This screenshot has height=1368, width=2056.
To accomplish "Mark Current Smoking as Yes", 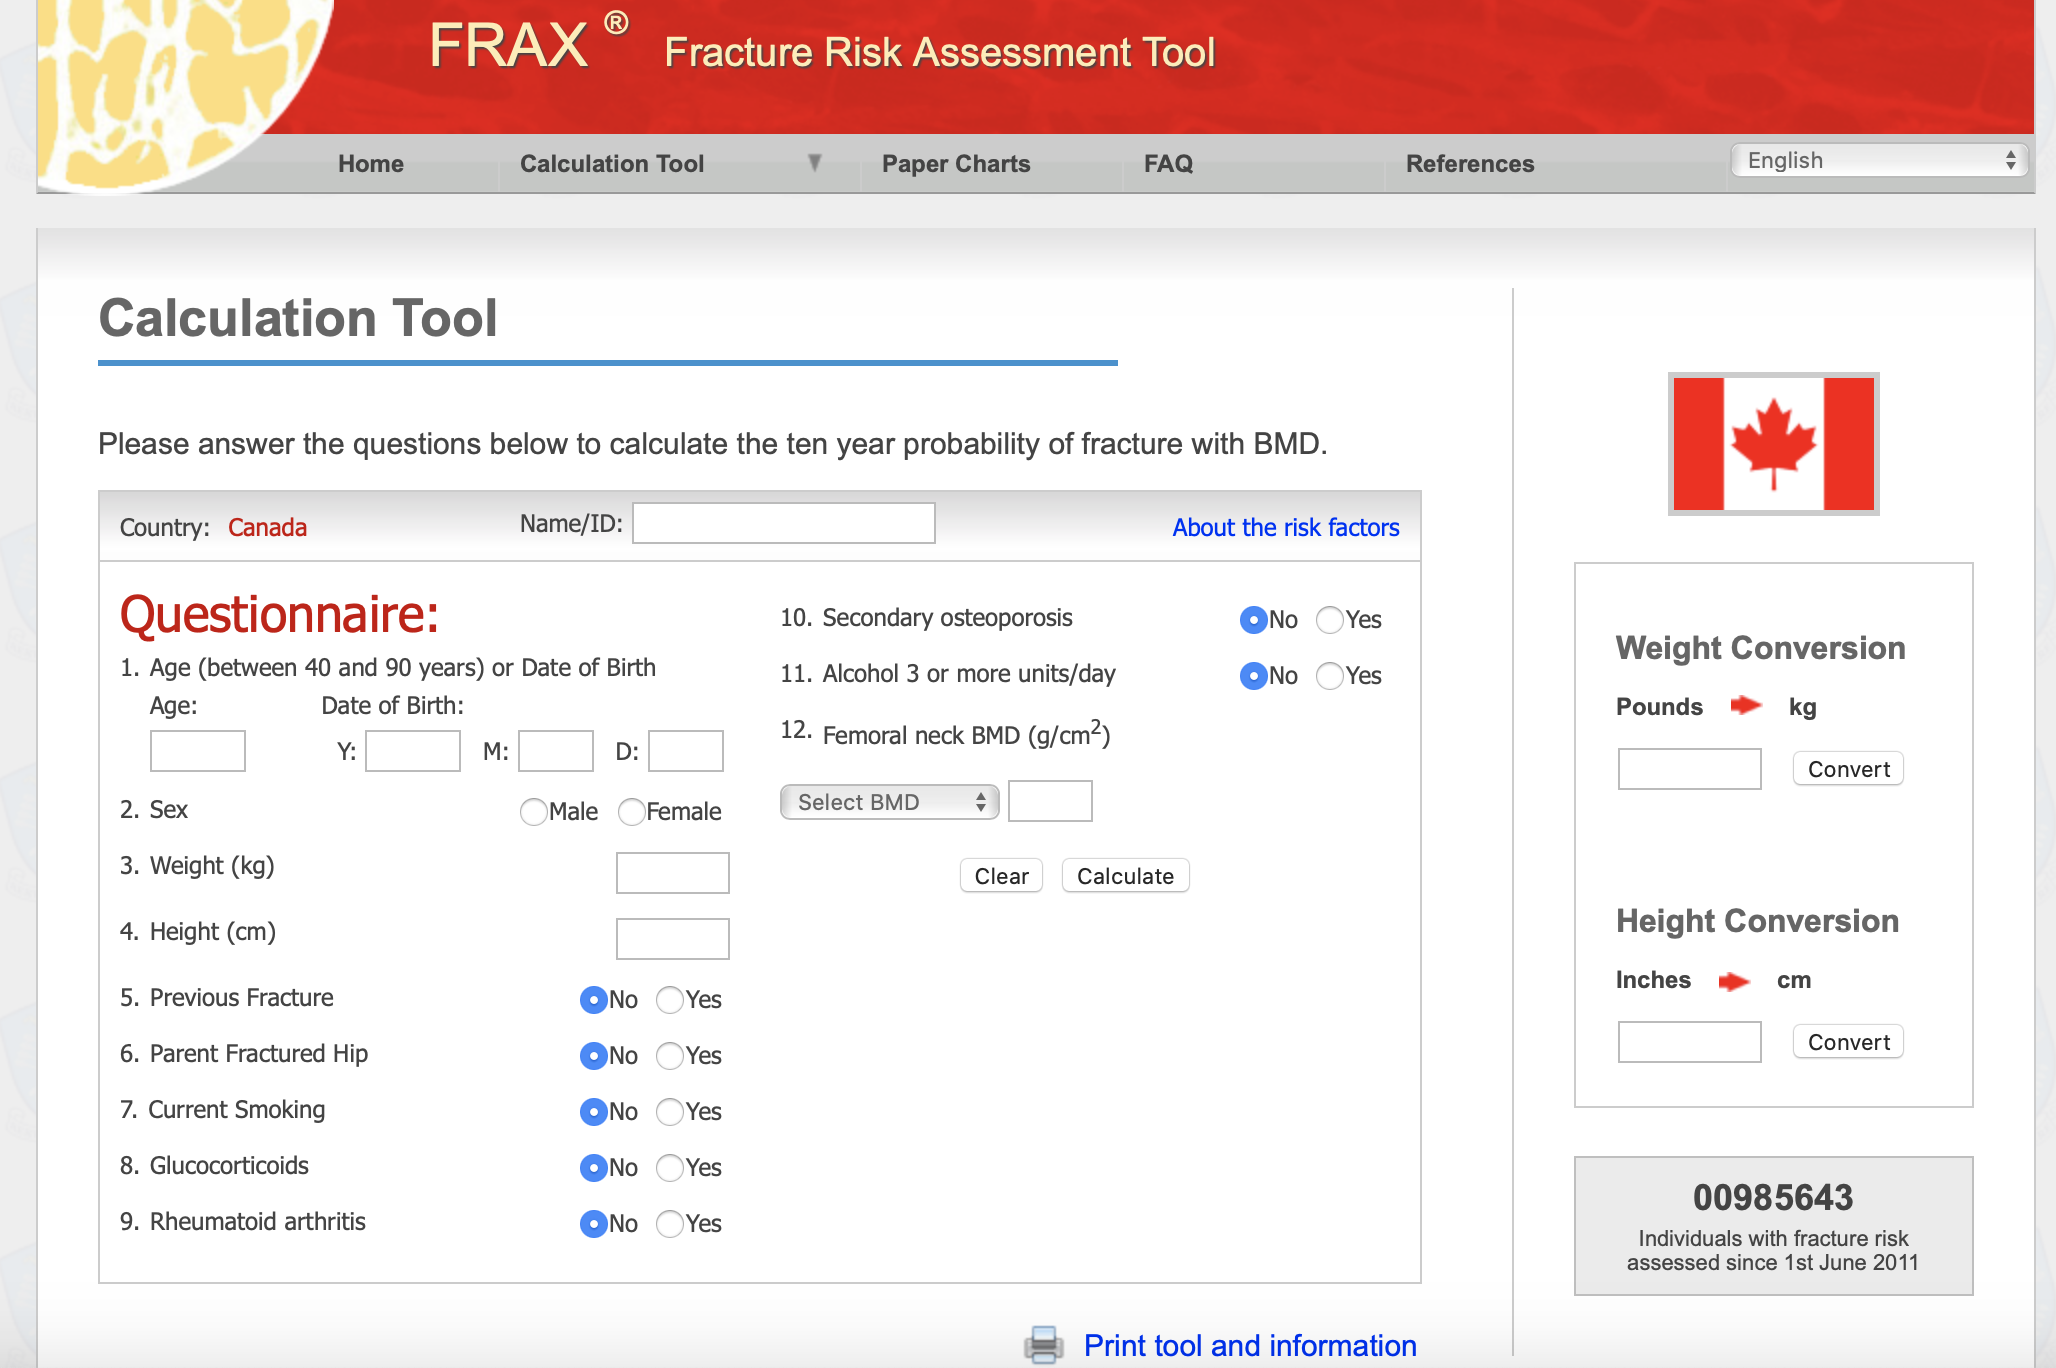I will (670, 1112).
